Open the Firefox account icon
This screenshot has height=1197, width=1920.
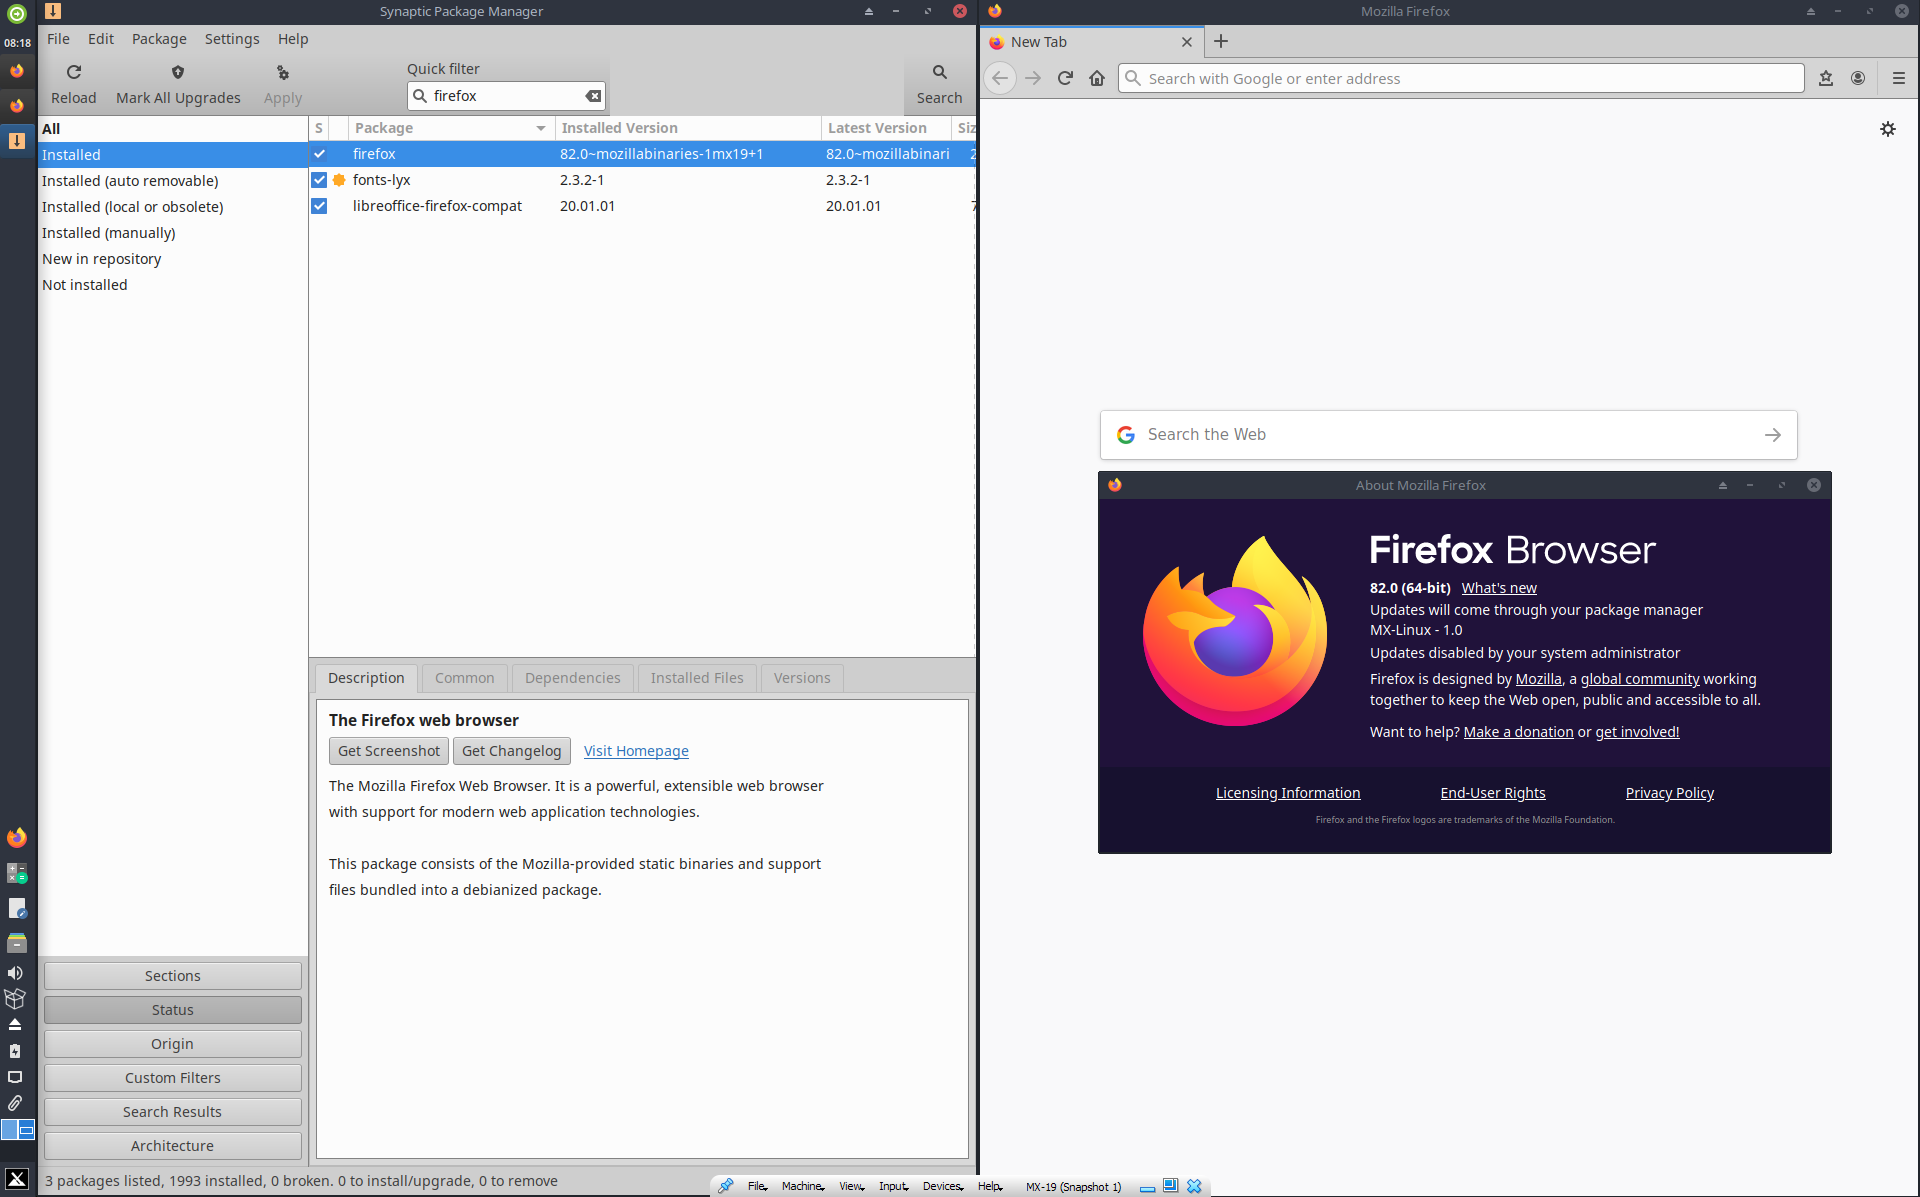pyautogui.click(x=1858, y=78)
